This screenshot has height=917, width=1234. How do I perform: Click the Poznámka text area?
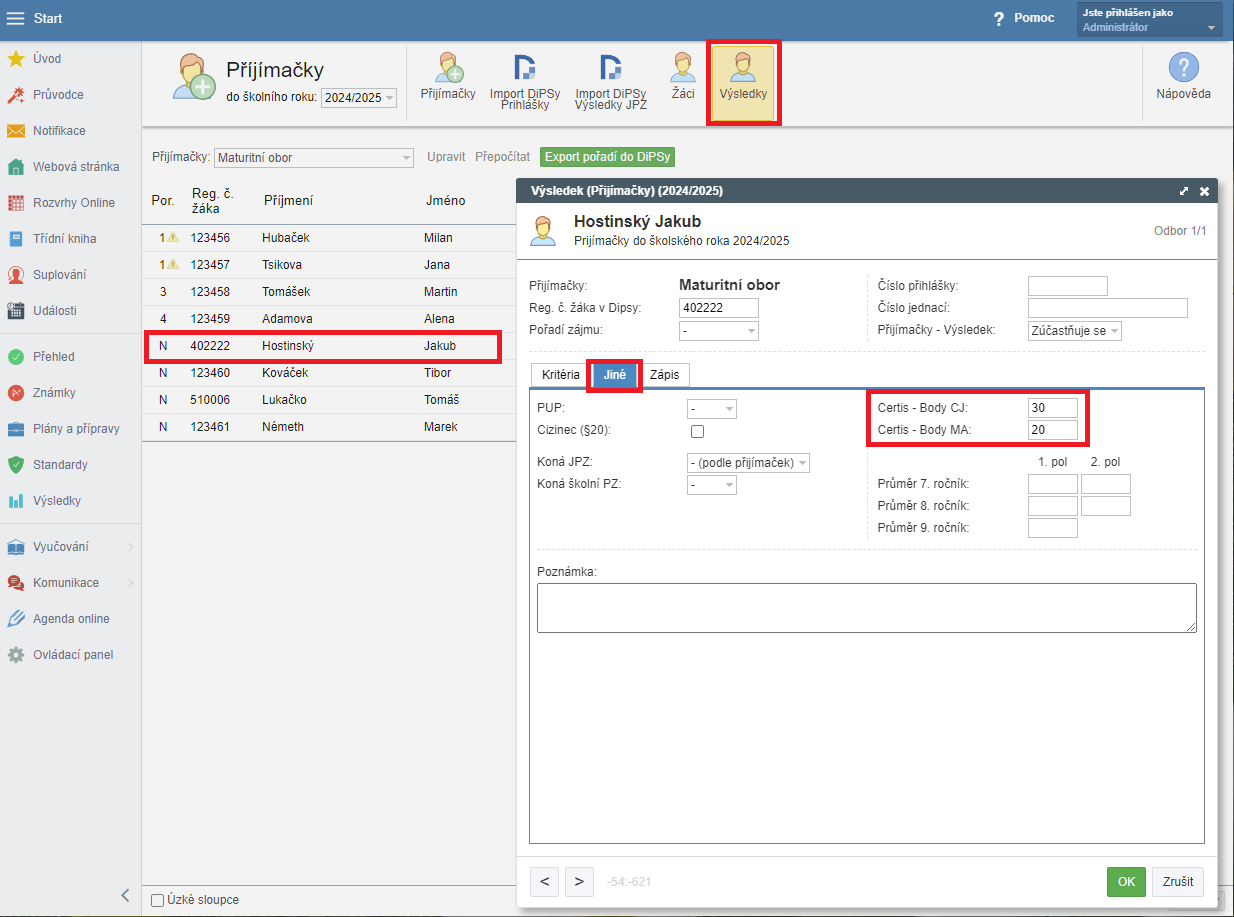click(867, 608)
